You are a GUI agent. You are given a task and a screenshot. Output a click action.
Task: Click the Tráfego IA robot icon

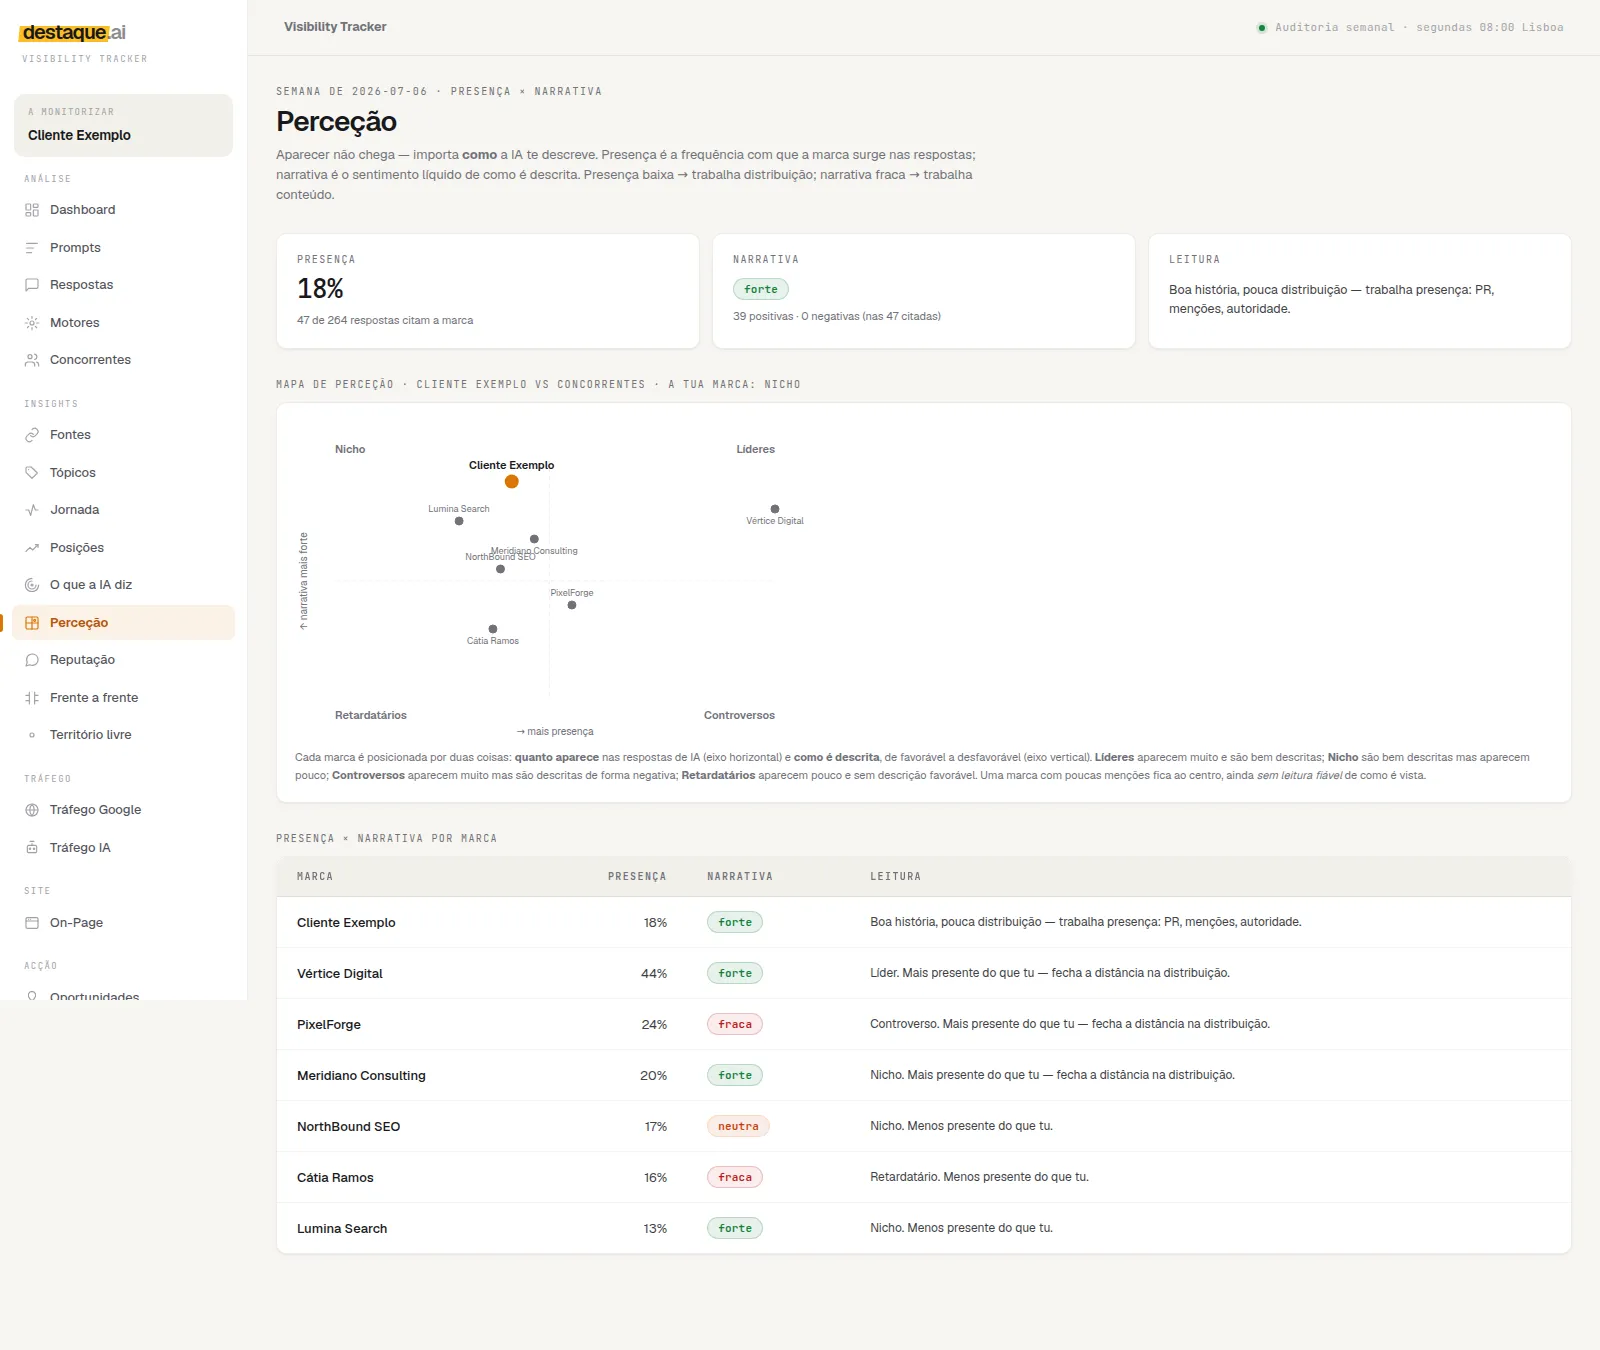click(x=32, y=848)
